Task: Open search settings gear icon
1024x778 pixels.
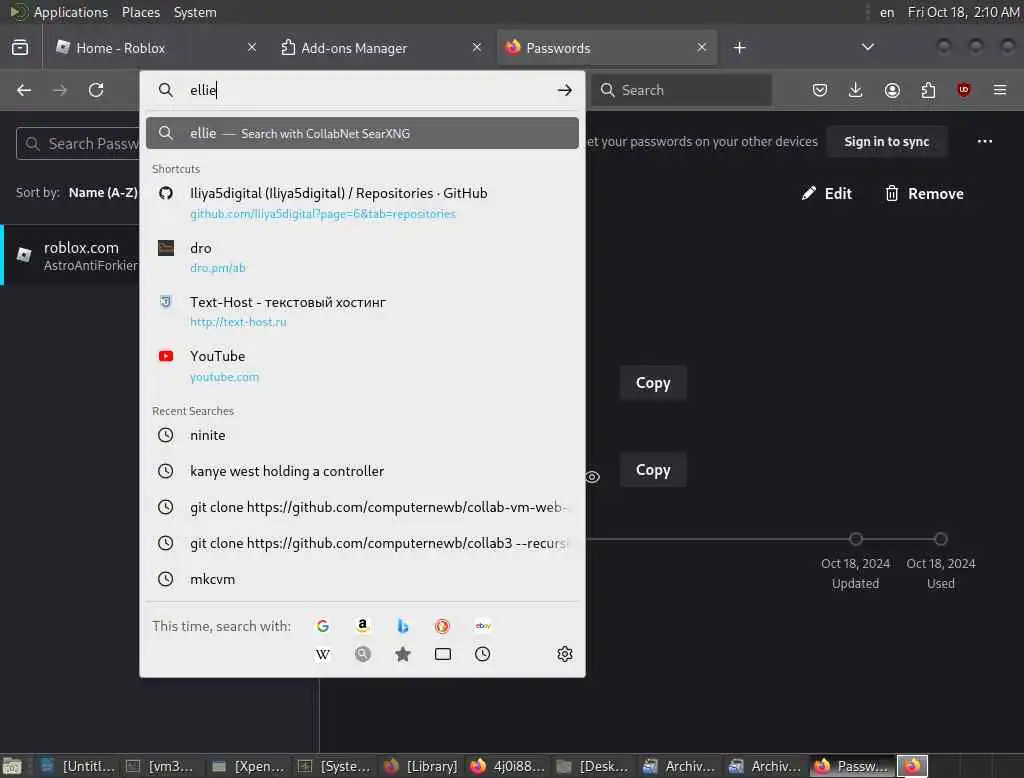Action: (565, 654)
